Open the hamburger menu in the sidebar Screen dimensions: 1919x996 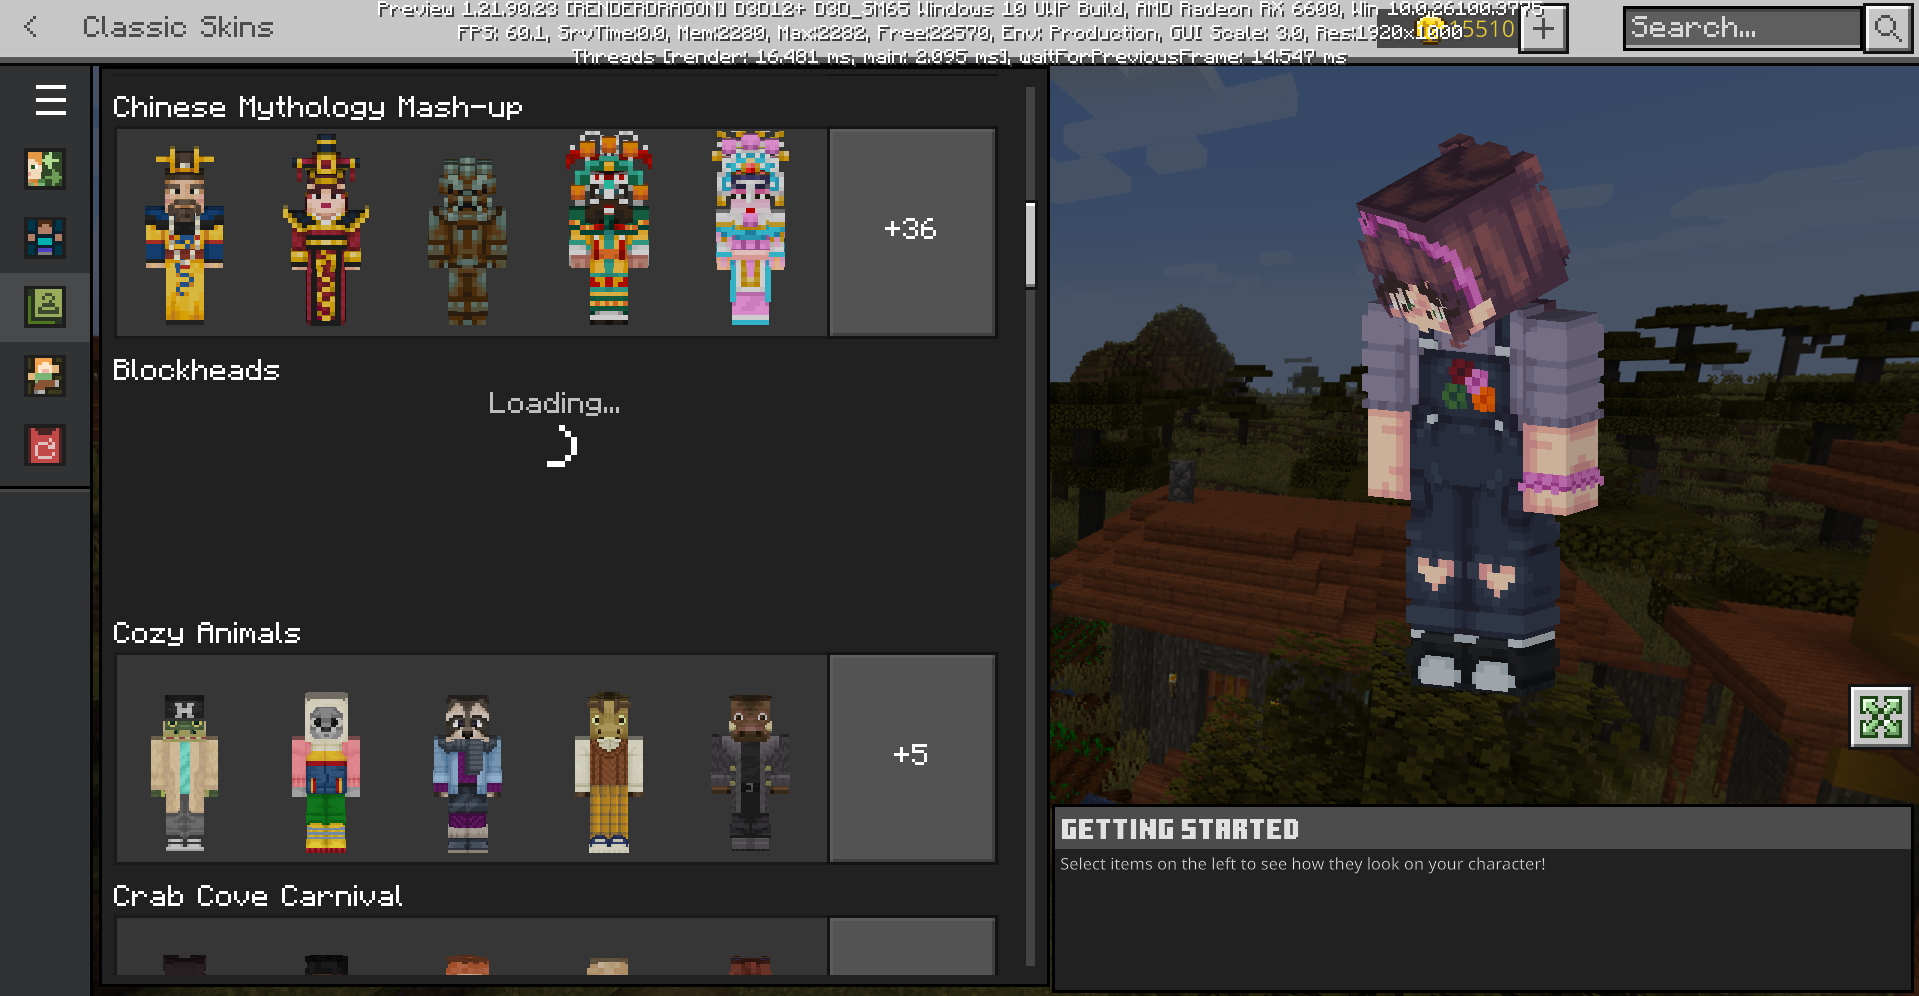50,100
